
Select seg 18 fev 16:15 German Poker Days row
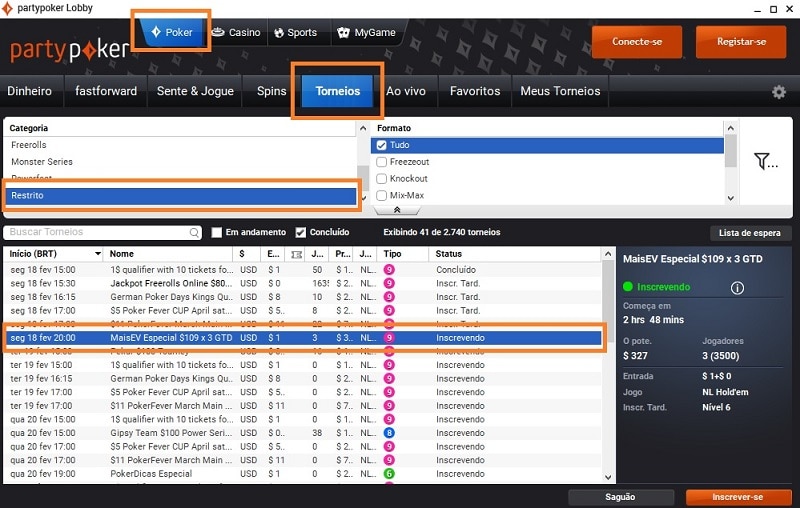pyautogui.click(x=304, y=297)
